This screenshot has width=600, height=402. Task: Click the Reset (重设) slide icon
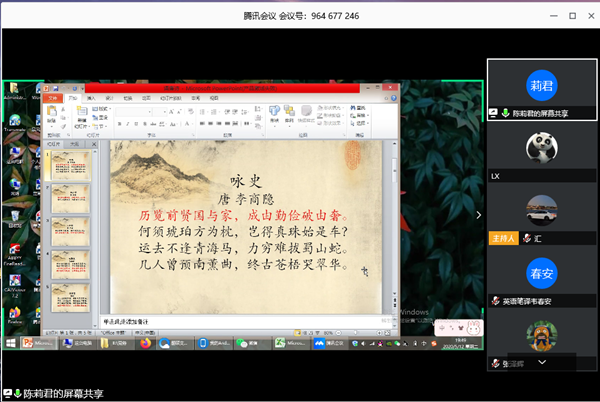[100, 118]
